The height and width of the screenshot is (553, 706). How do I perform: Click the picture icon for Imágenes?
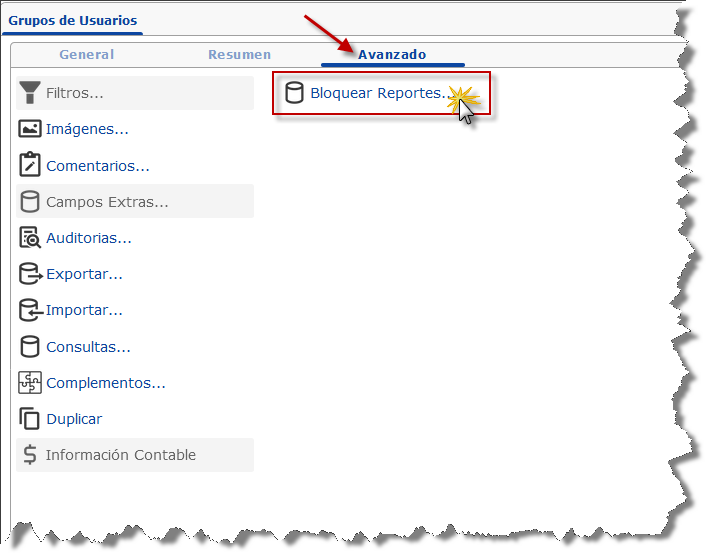(30, 129)
